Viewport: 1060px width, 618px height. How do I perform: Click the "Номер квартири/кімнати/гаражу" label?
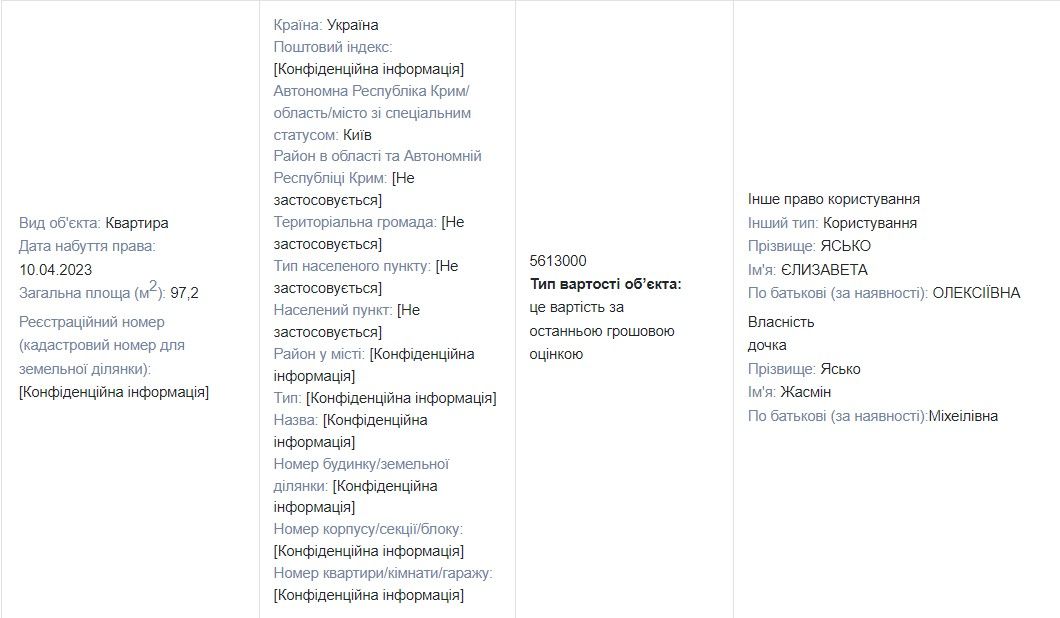[x=382, y=573]
